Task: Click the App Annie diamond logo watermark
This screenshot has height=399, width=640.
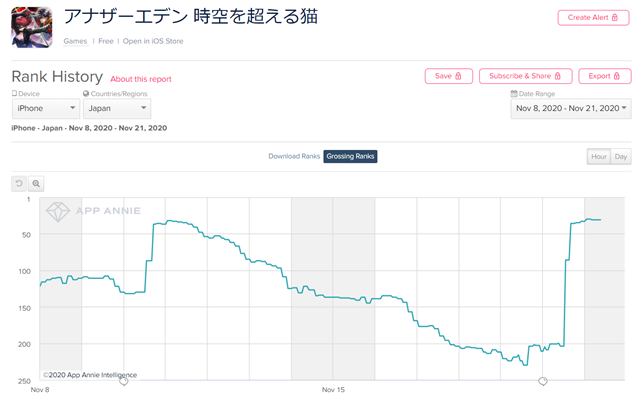Action: [x=58, y=211]
